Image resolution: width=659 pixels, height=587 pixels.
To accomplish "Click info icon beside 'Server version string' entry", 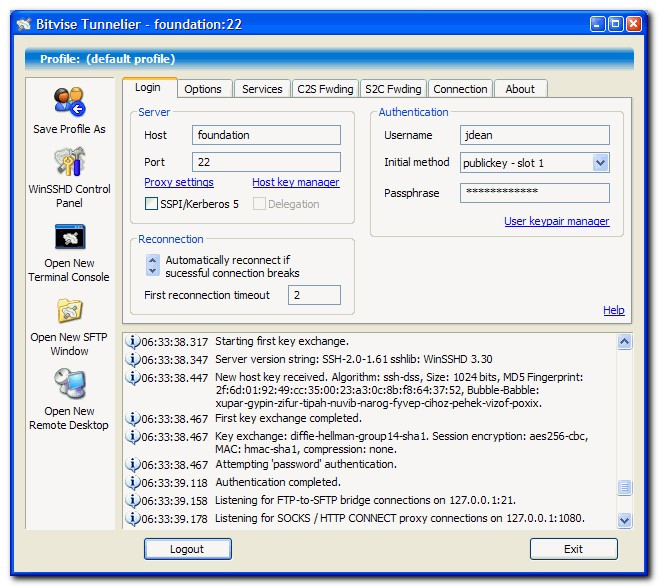I will pyautogui.click(x=133, y=360).
